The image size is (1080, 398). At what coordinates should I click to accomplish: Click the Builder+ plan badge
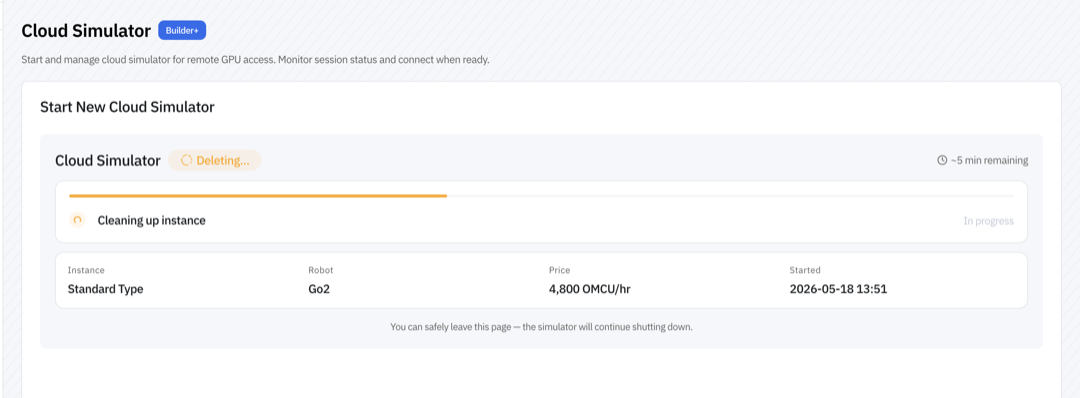point(182,30)
